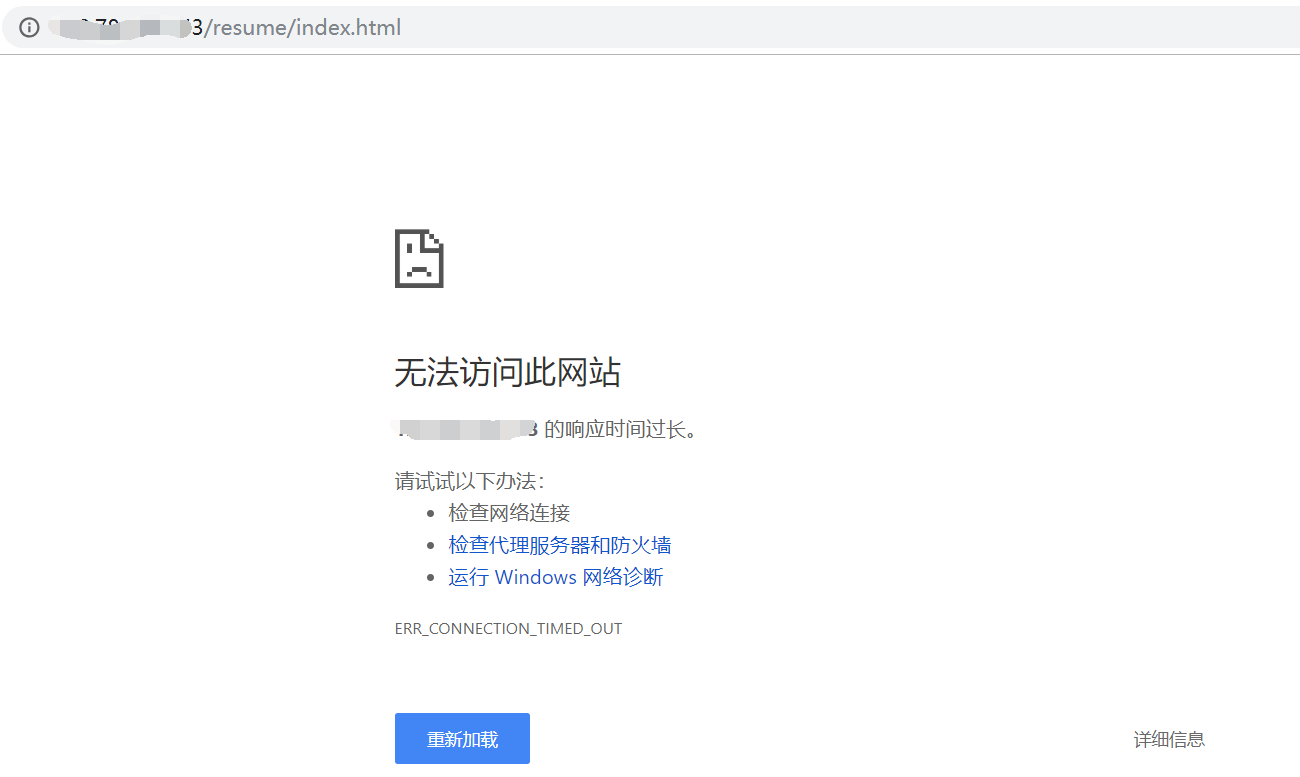Run Windows network diagnostics via 运行 Windows 网络诊断
The height and width of the screenshot is (777, 1300).
pos(556,577)
